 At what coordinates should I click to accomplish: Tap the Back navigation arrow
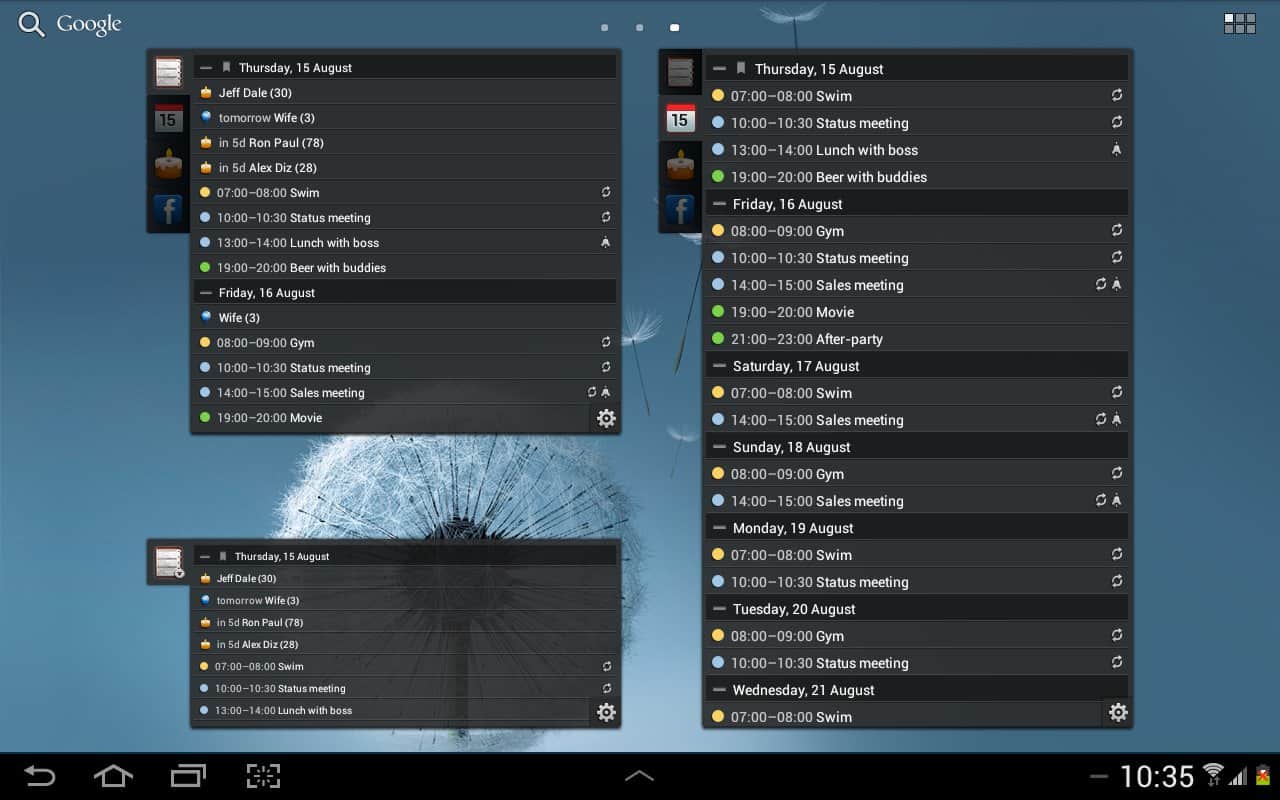40,775
